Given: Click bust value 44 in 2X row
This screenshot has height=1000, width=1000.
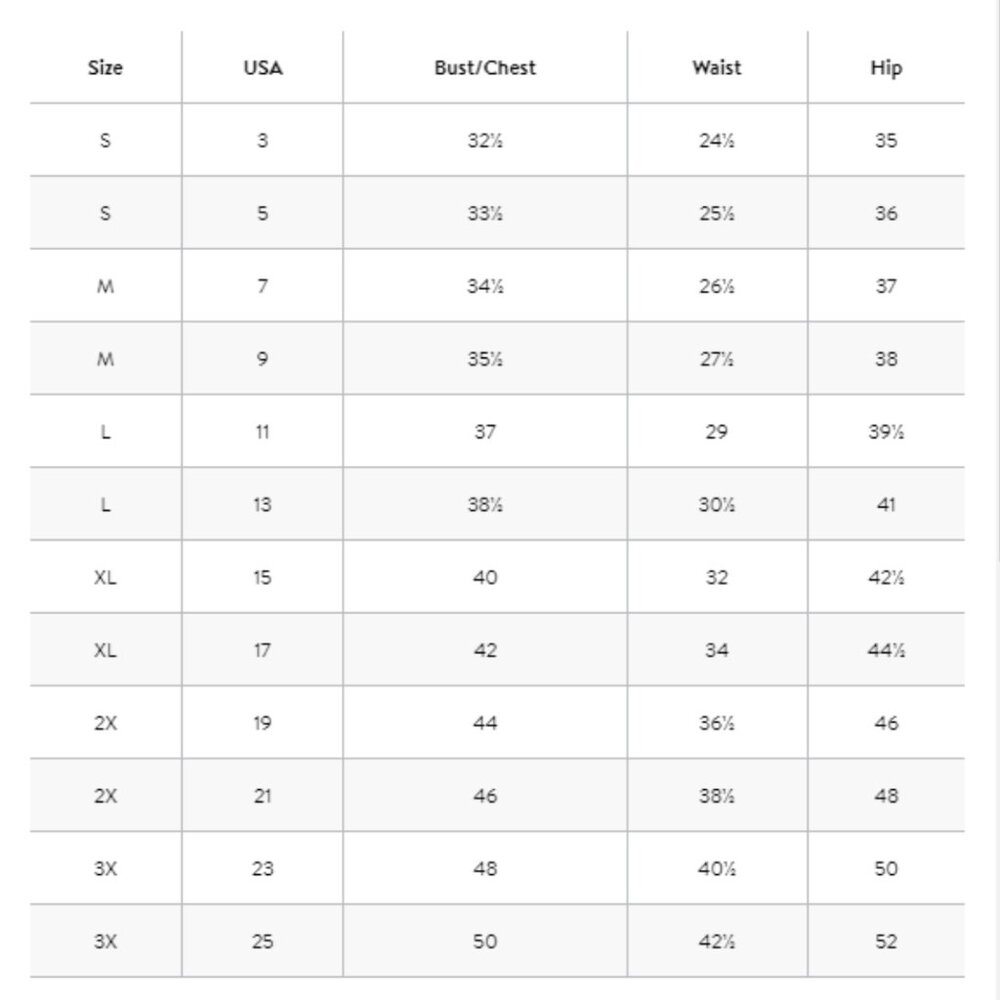Looking at the screenshot, I should [485, 723].
